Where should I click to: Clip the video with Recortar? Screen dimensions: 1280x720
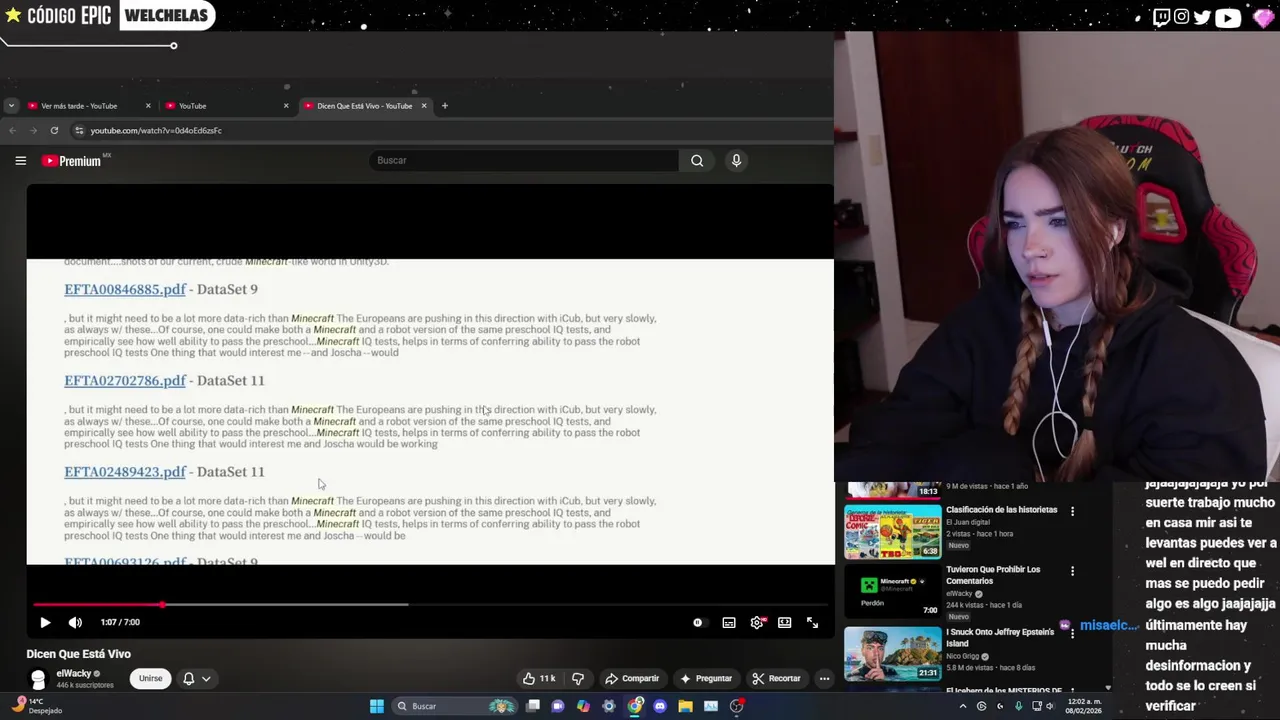(776, 678)
